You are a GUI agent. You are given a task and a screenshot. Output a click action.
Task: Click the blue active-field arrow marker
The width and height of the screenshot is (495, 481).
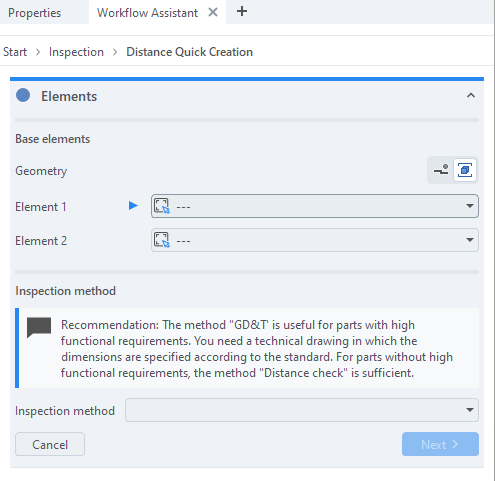coord(133,206)
